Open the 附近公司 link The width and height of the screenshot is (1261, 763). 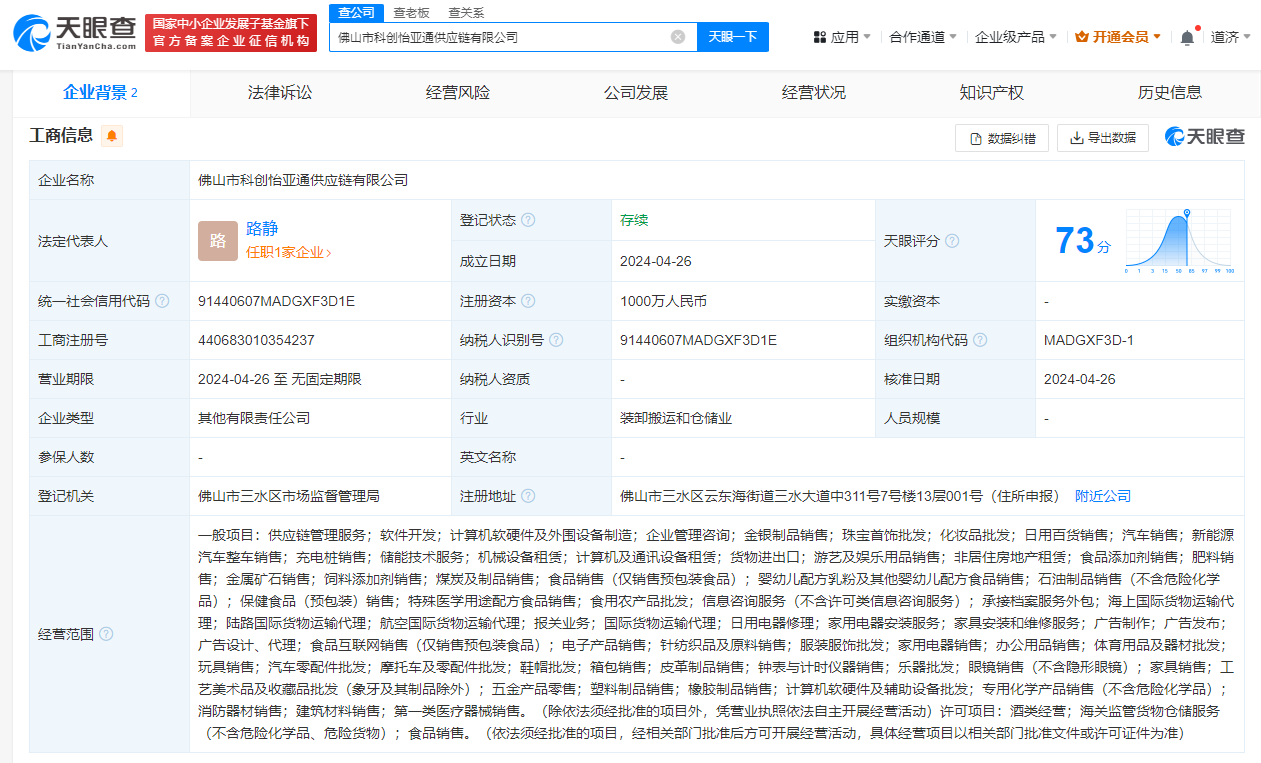1102,494
